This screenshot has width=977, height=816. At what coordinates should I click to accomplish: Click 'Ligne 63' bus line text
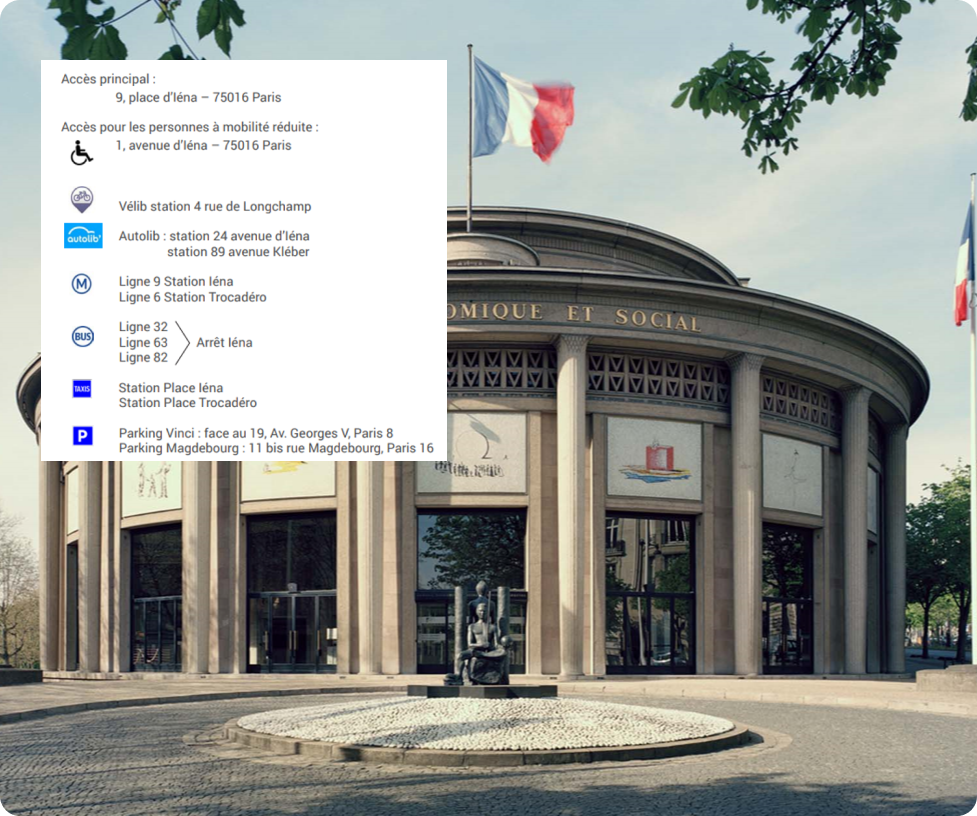143,343
